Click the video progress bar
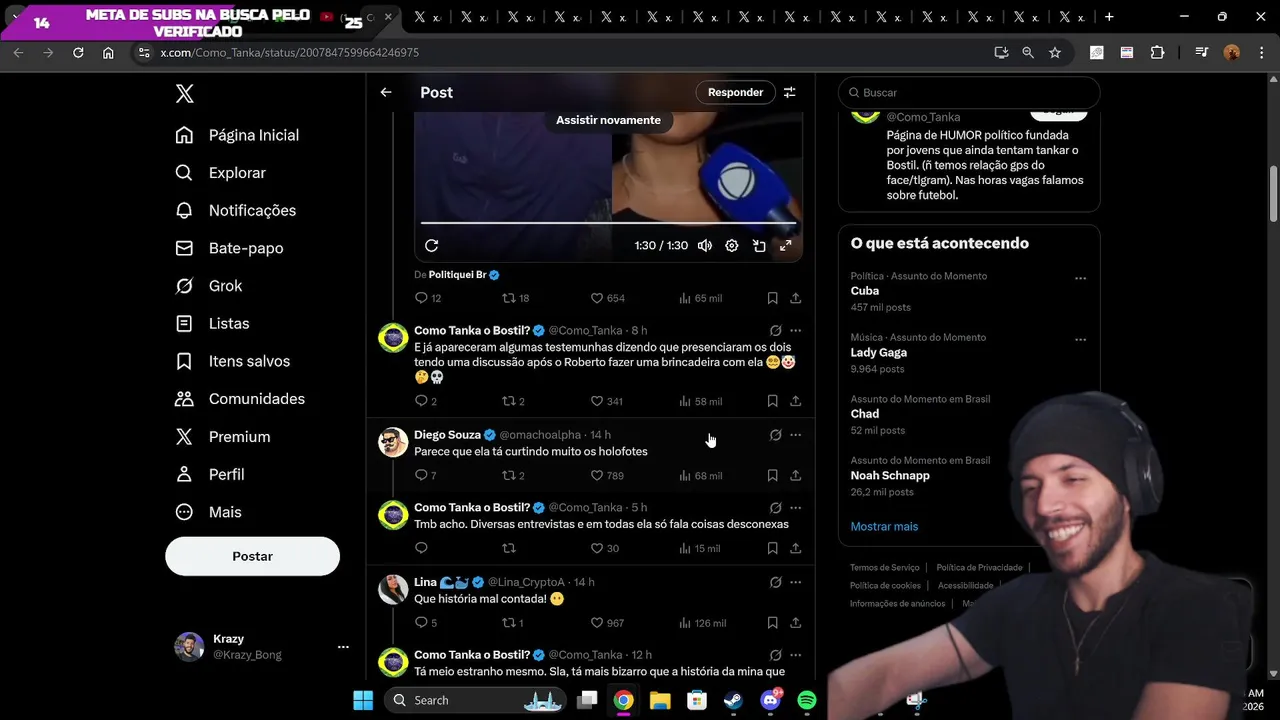The height and width of the screenshot is (720, 1280). 608,222
